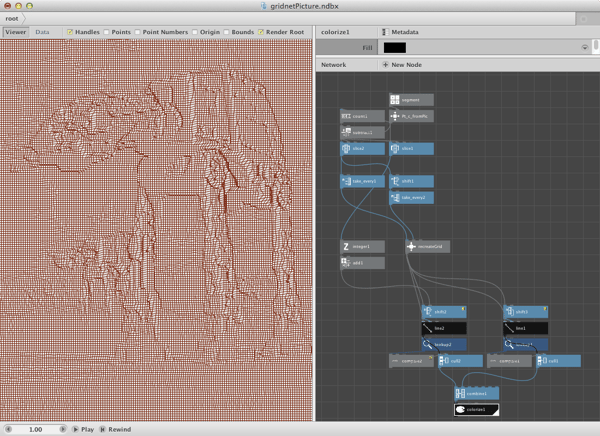
Task: Open the black Fill color swatch
Action: (x=395, y=47)
